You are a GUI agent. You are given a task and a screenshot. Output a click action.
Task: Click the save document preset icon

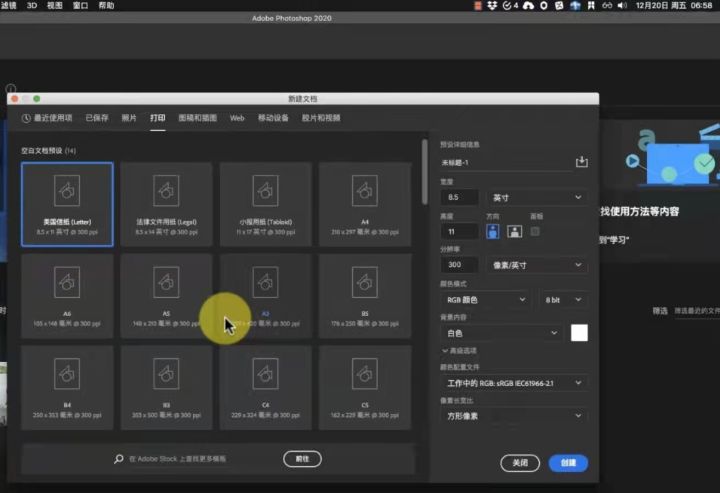pos(582,162)
